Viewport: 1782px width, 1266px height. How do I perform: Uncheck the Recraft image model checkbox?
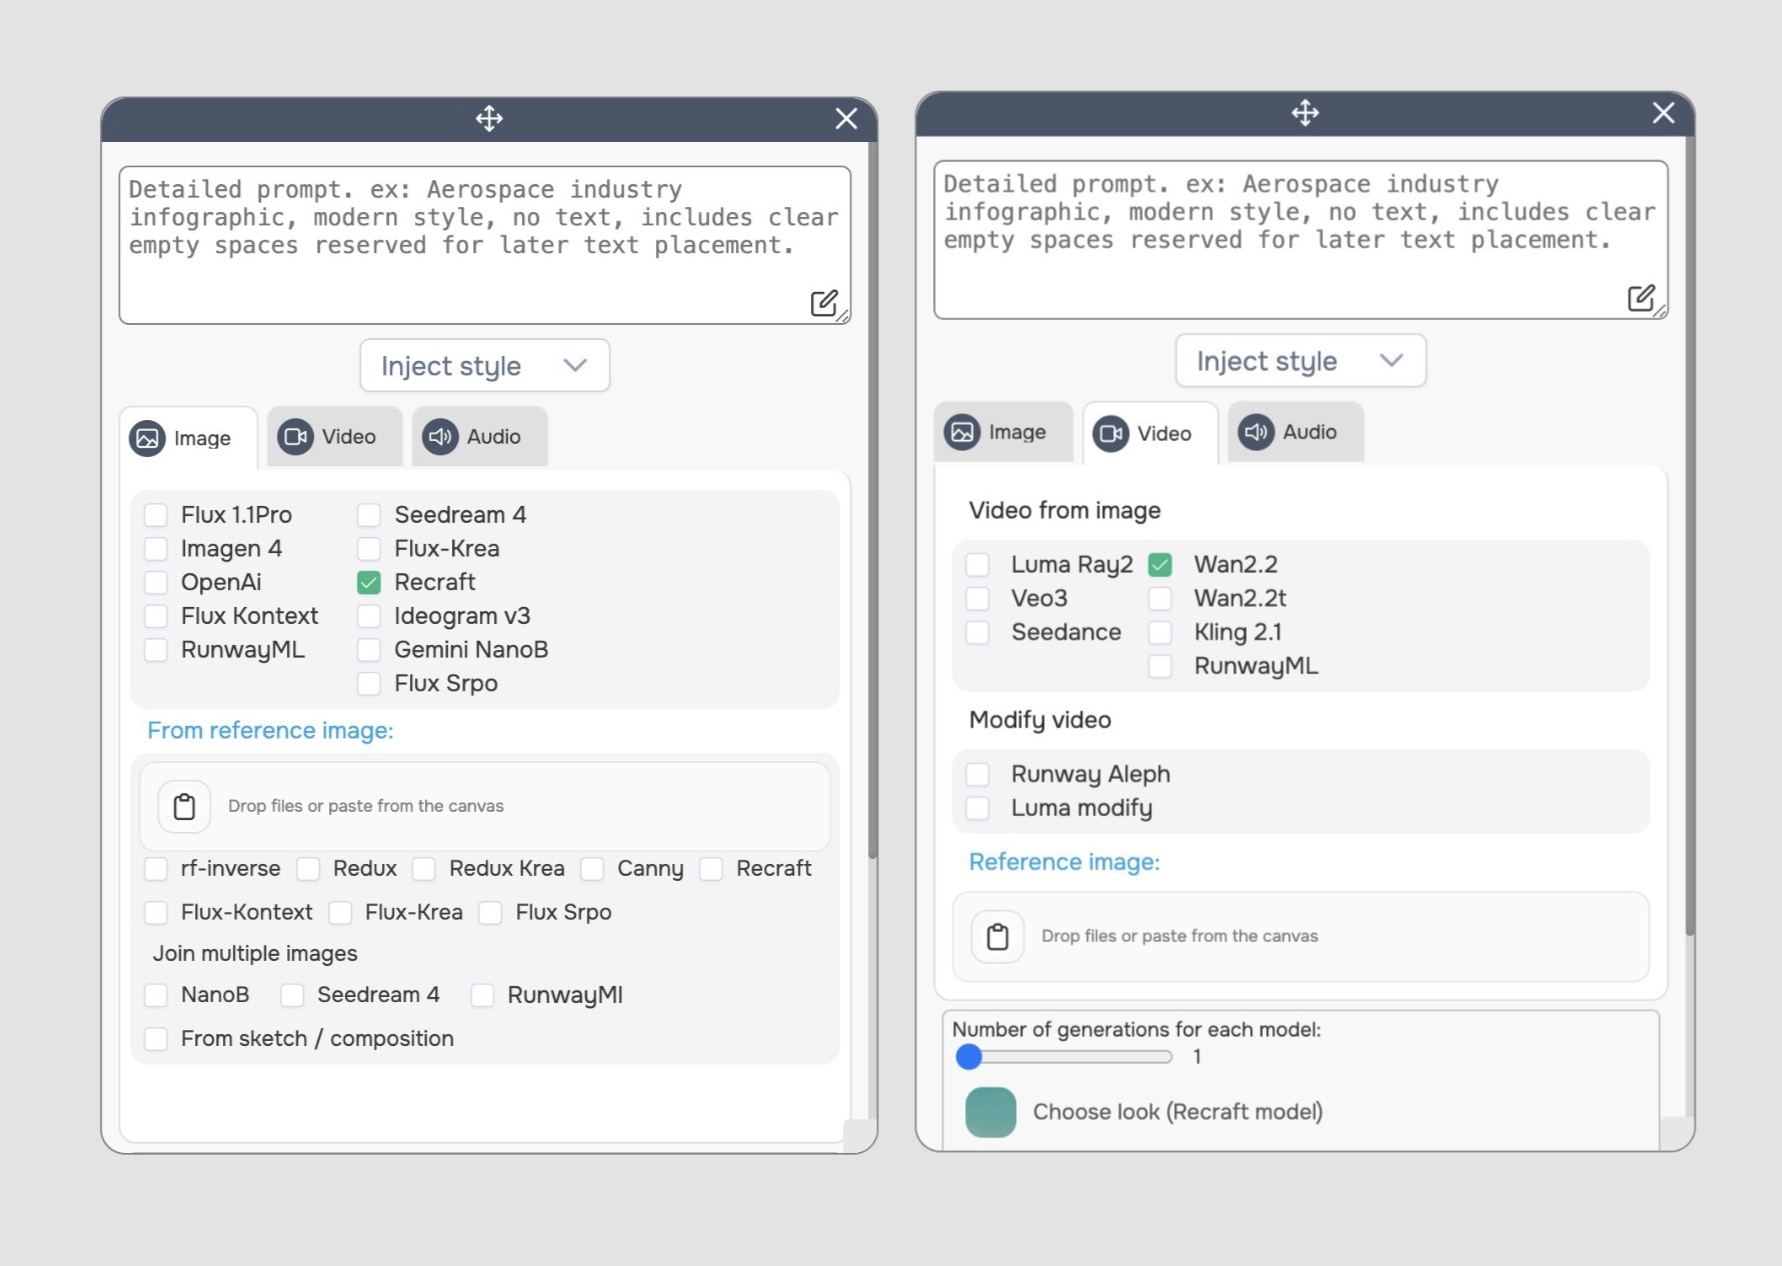[x=369, y=582]
